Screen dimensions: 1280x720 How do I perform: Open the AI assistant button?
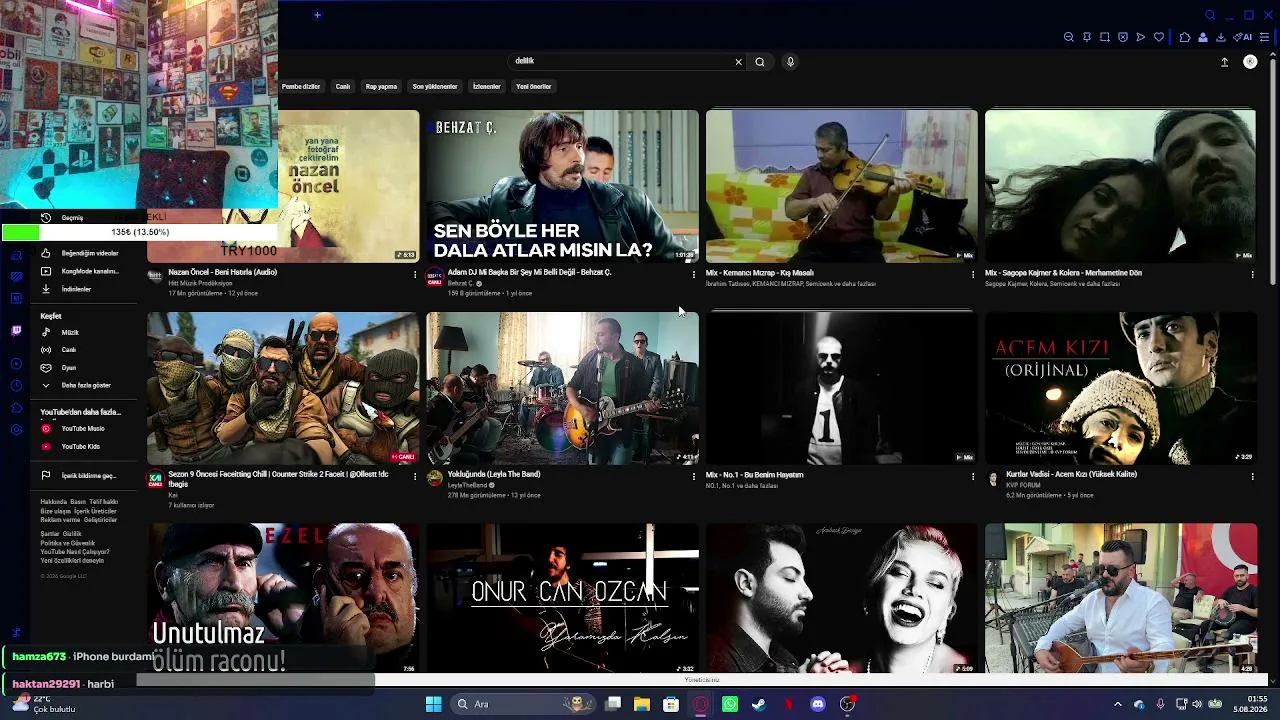pos(1243,37)
